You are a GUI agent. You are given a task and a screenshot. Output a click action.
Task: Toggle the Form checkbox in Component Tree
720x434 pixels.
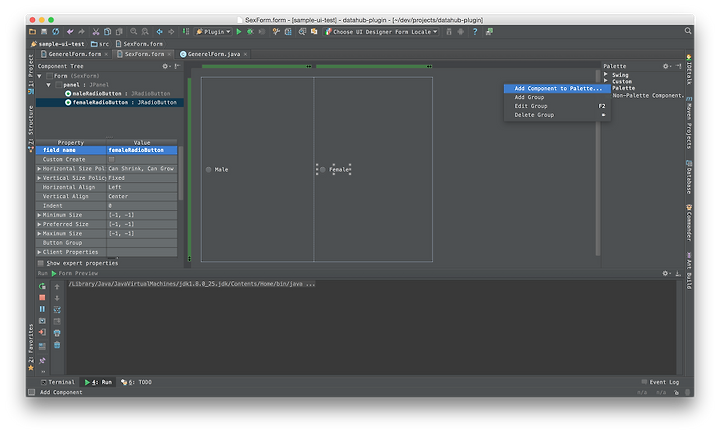[49, 76]
